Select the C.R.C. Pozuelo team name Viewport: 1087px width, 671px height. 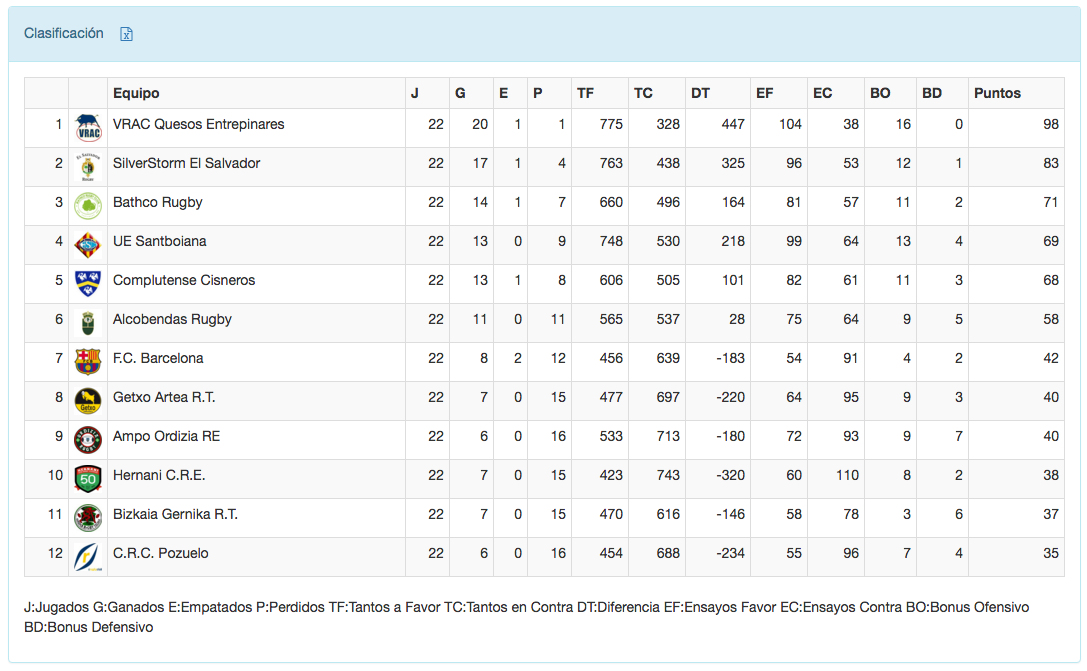coord(161,553)
